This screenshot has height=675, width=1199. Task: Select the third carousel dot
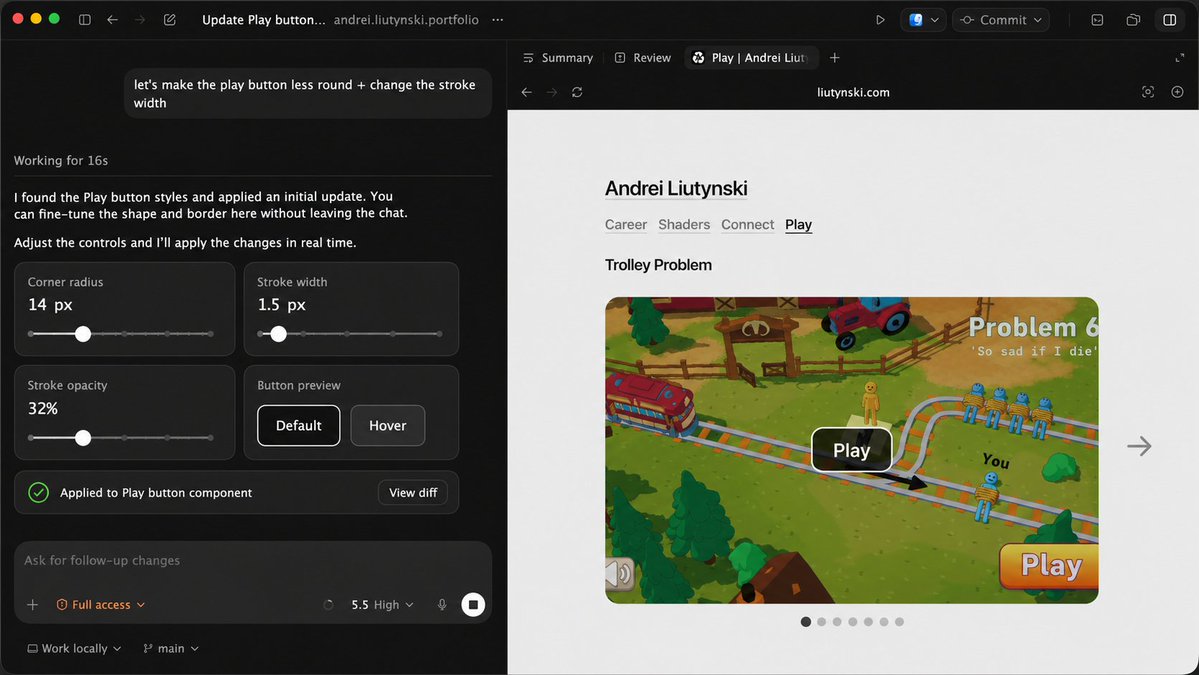tap(837, 621)
